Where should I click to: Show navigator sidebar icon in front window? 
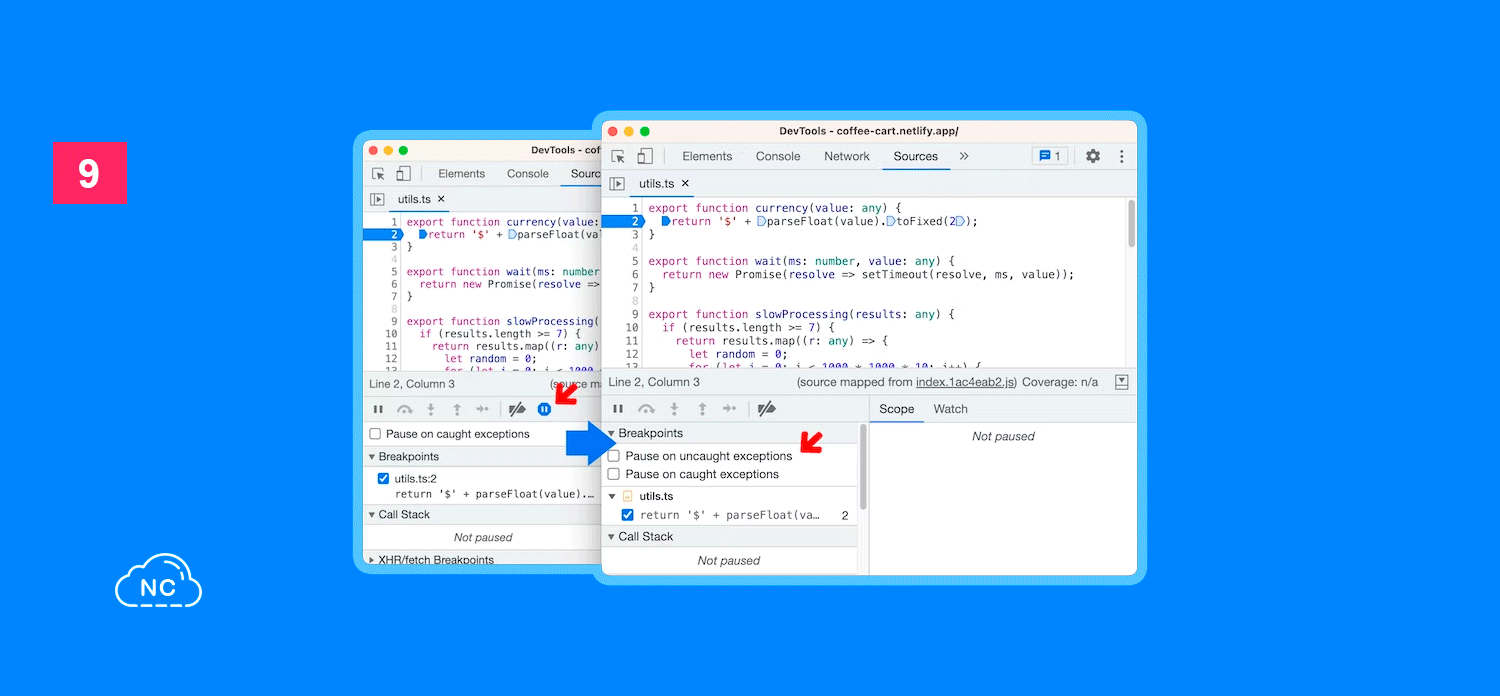pyautogui.click(x=617, y=184)
